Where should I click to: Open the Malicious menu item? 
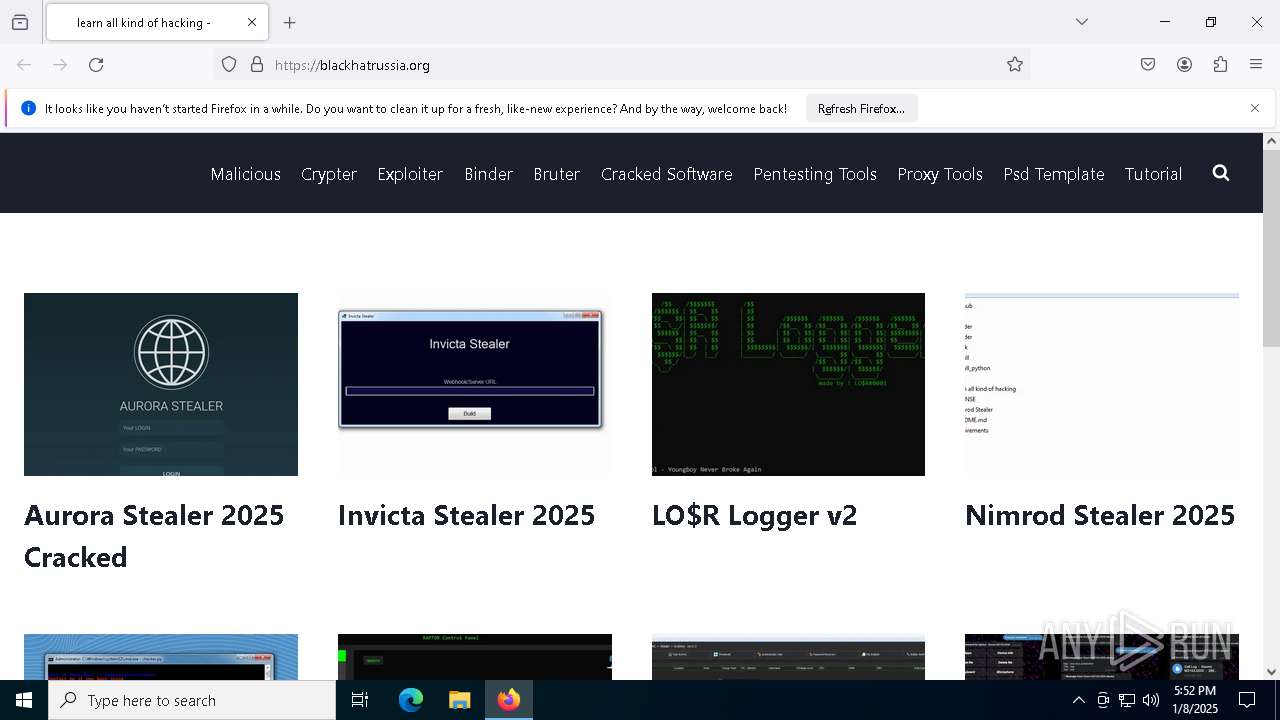pos(245,174)
